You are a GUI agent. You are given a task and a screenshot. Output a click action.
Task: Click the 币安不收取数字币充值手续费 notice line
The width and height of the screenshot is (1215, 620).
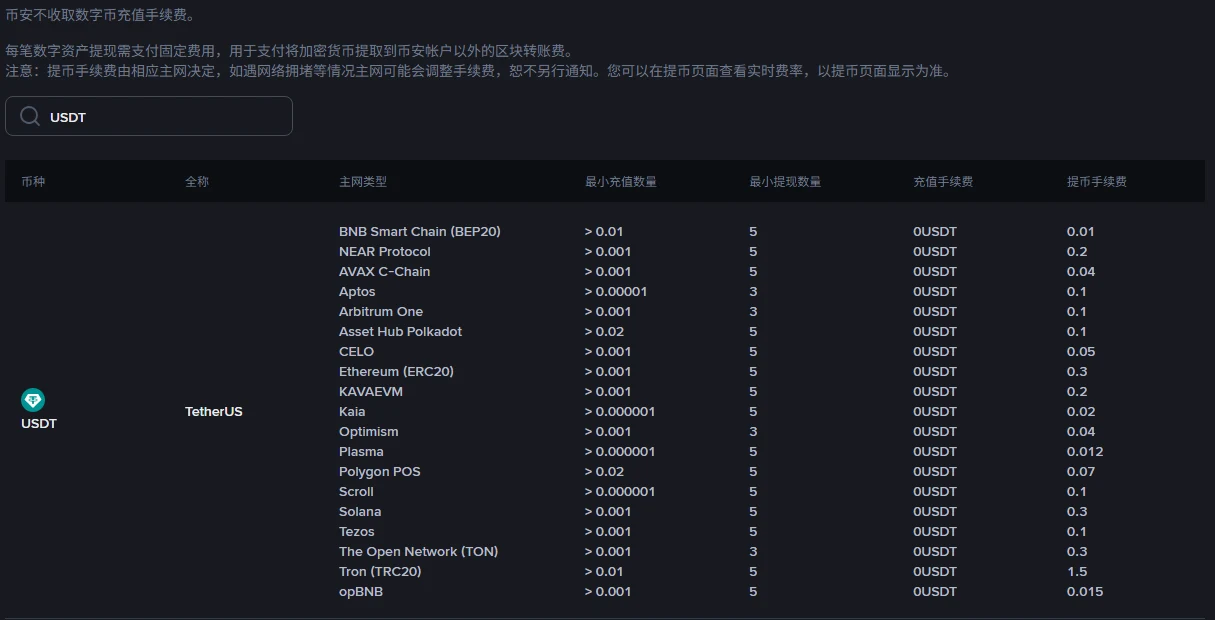[x=101, y=15]
